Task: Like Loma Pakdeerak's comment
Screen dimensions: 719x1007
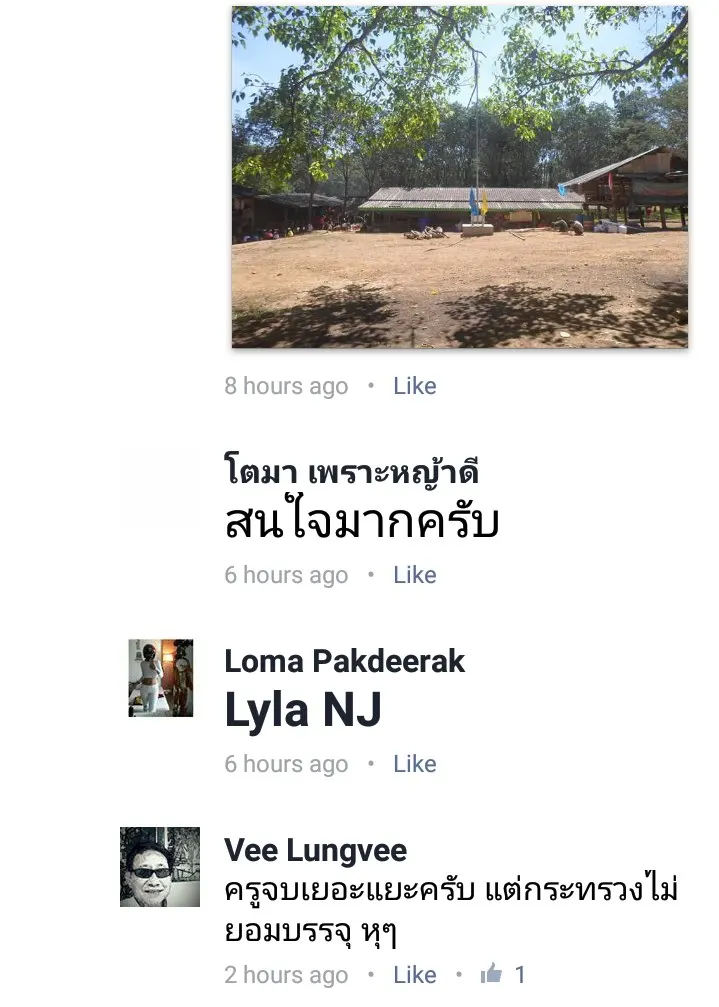Action: 415,764
